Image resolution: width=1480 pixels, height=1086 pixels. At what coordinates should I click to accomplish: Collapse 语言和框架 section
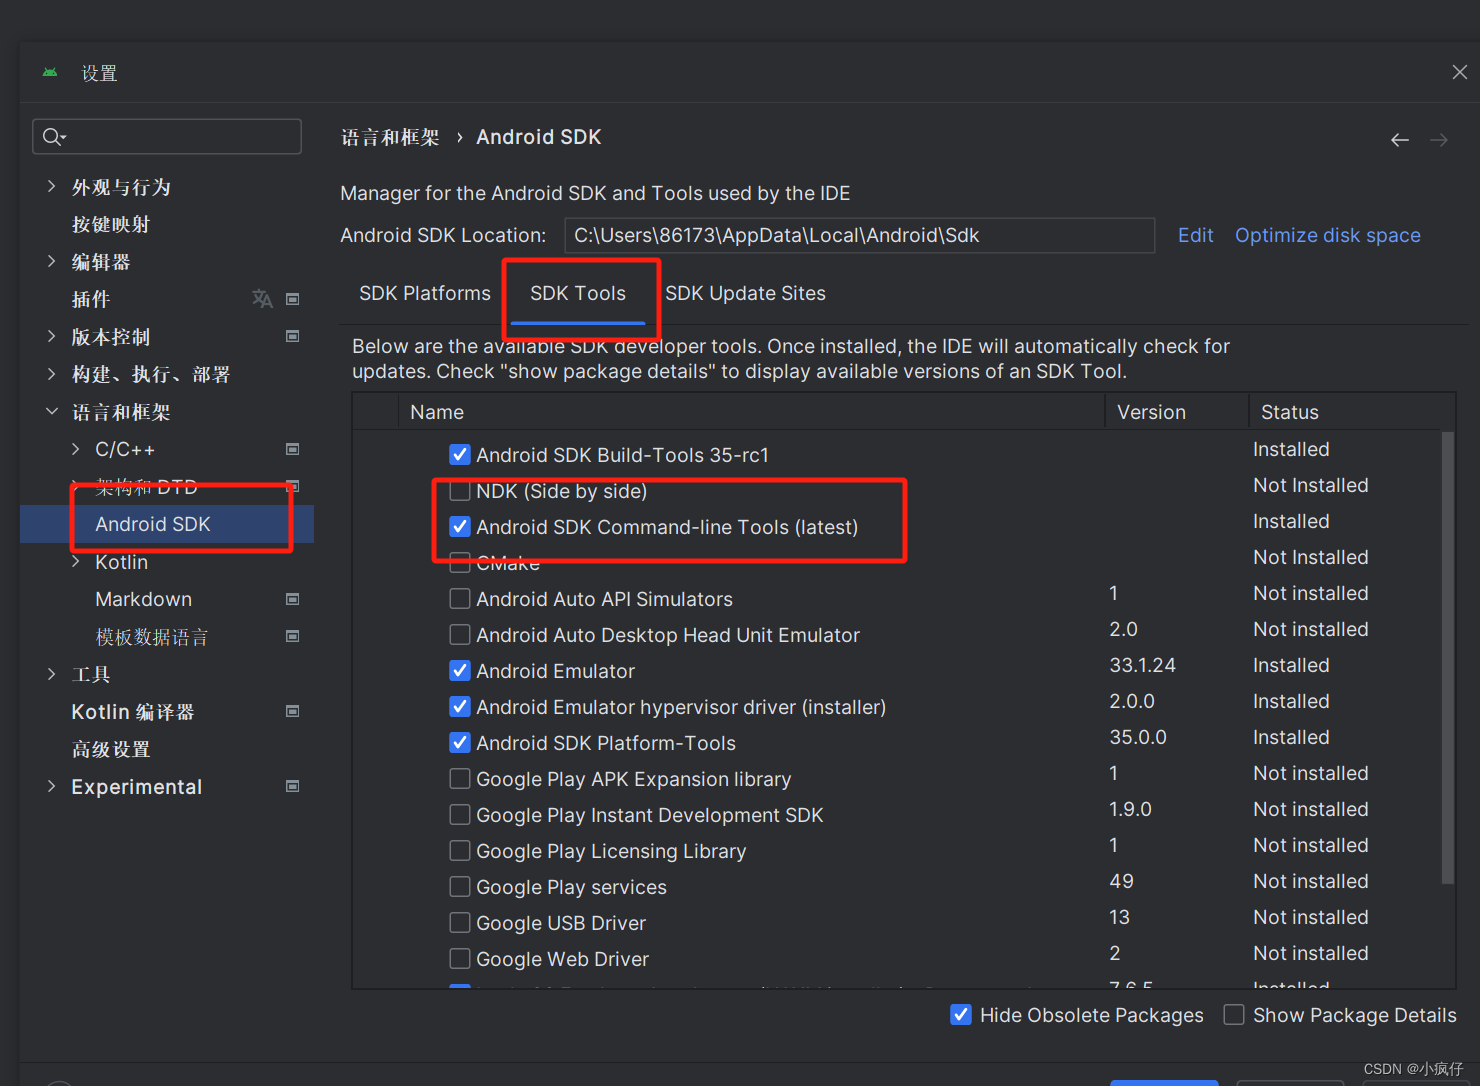coord(51,411)
